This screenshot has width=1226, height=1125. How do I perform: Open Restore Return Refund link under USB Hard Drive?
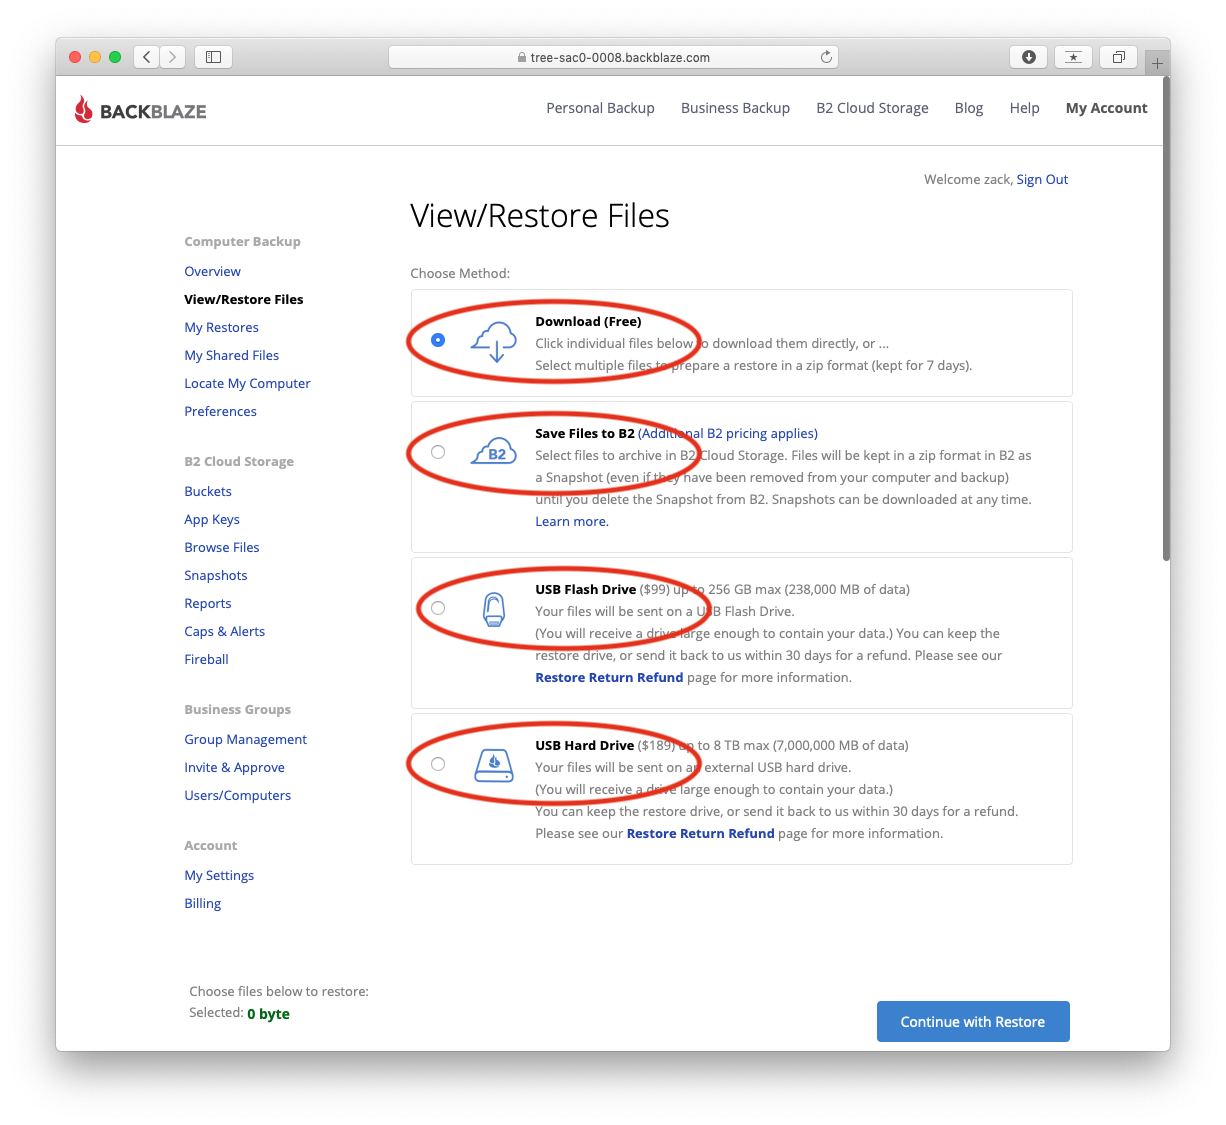pos(701,833)
